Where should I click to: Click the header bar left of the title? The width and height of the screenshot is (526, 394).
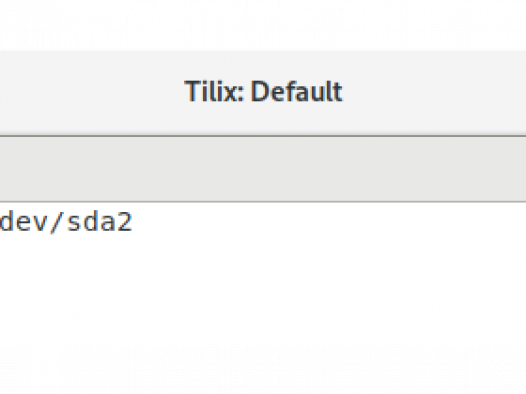[91, 92]
